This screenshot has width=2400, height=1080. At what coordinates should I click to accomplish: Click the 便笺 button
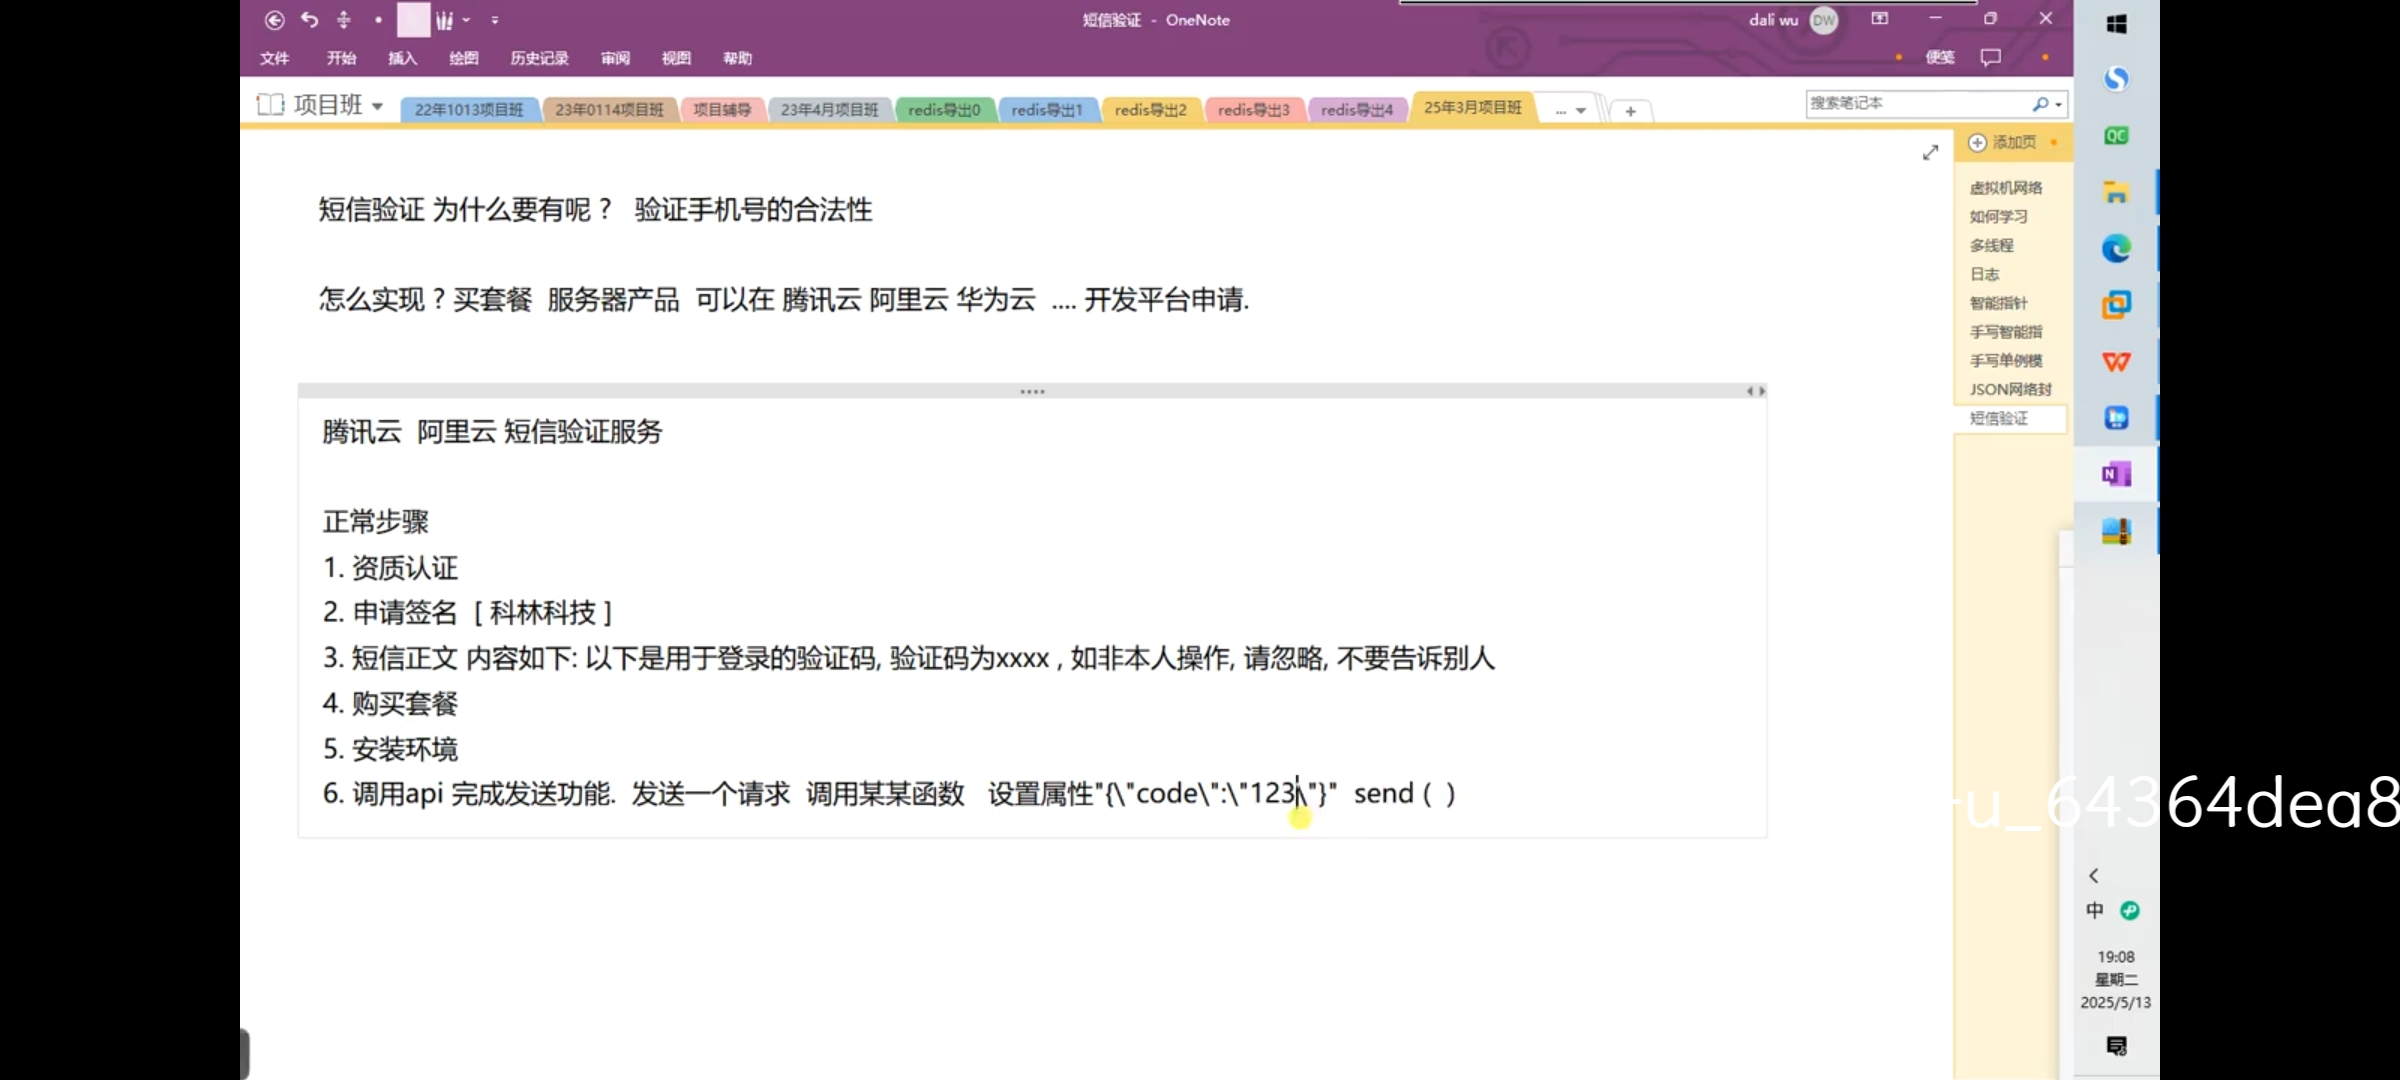[1940, 57]
